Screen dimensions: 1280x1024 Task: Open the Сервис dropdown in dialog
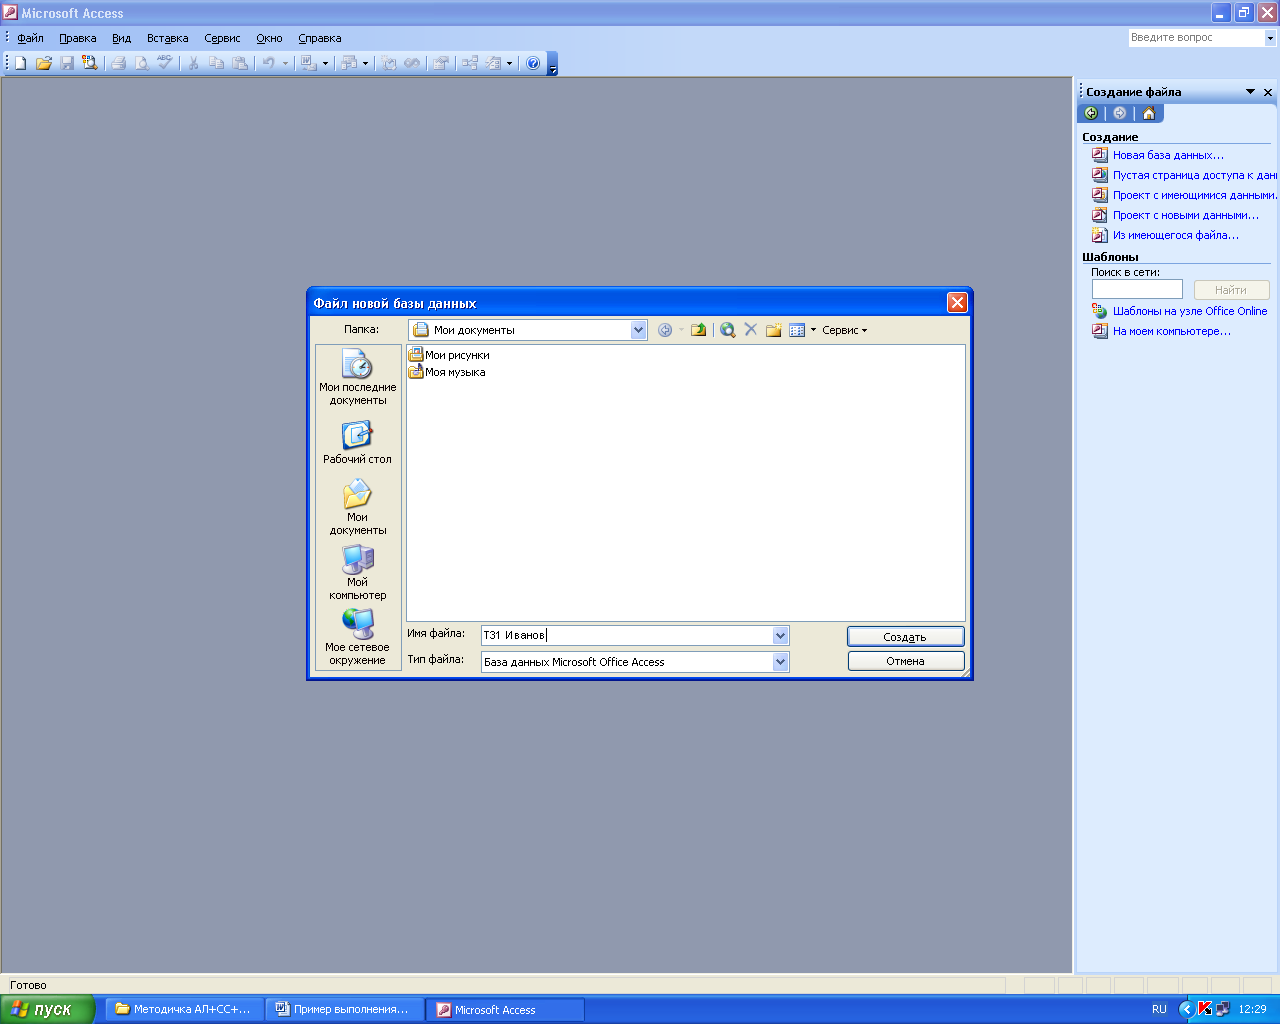coord(844,330)
